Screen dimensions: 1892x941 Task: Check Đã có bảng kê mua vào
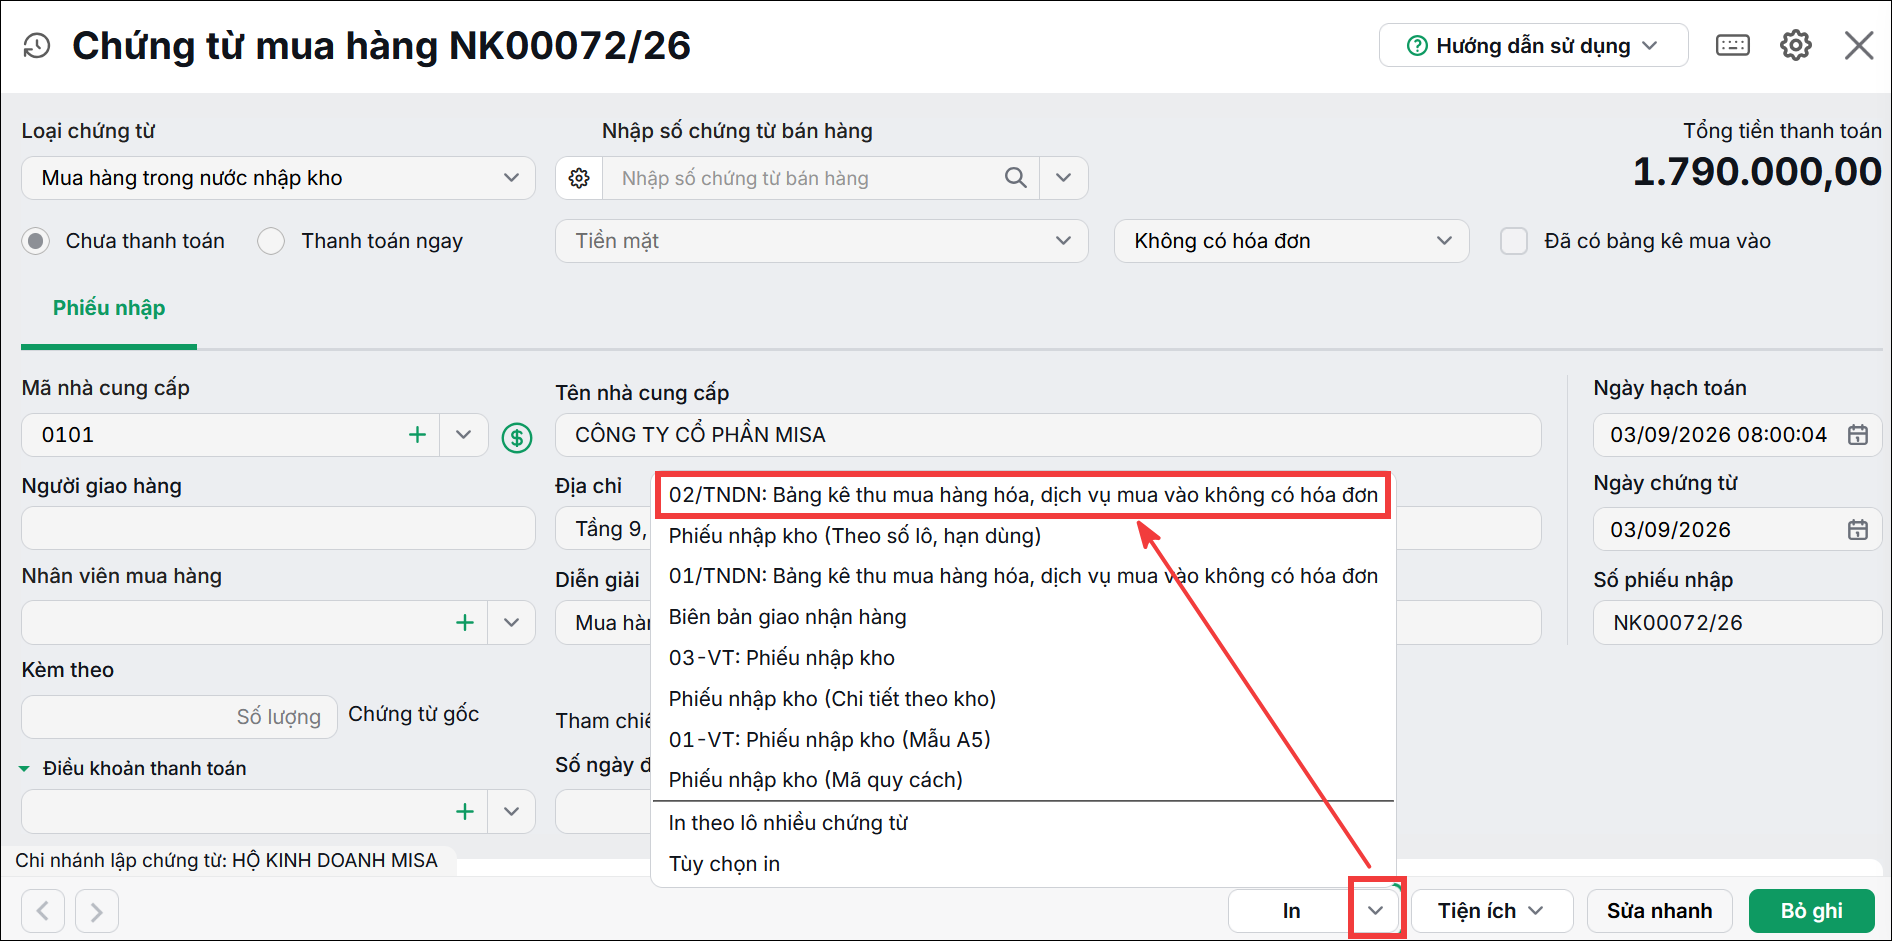1514,241
